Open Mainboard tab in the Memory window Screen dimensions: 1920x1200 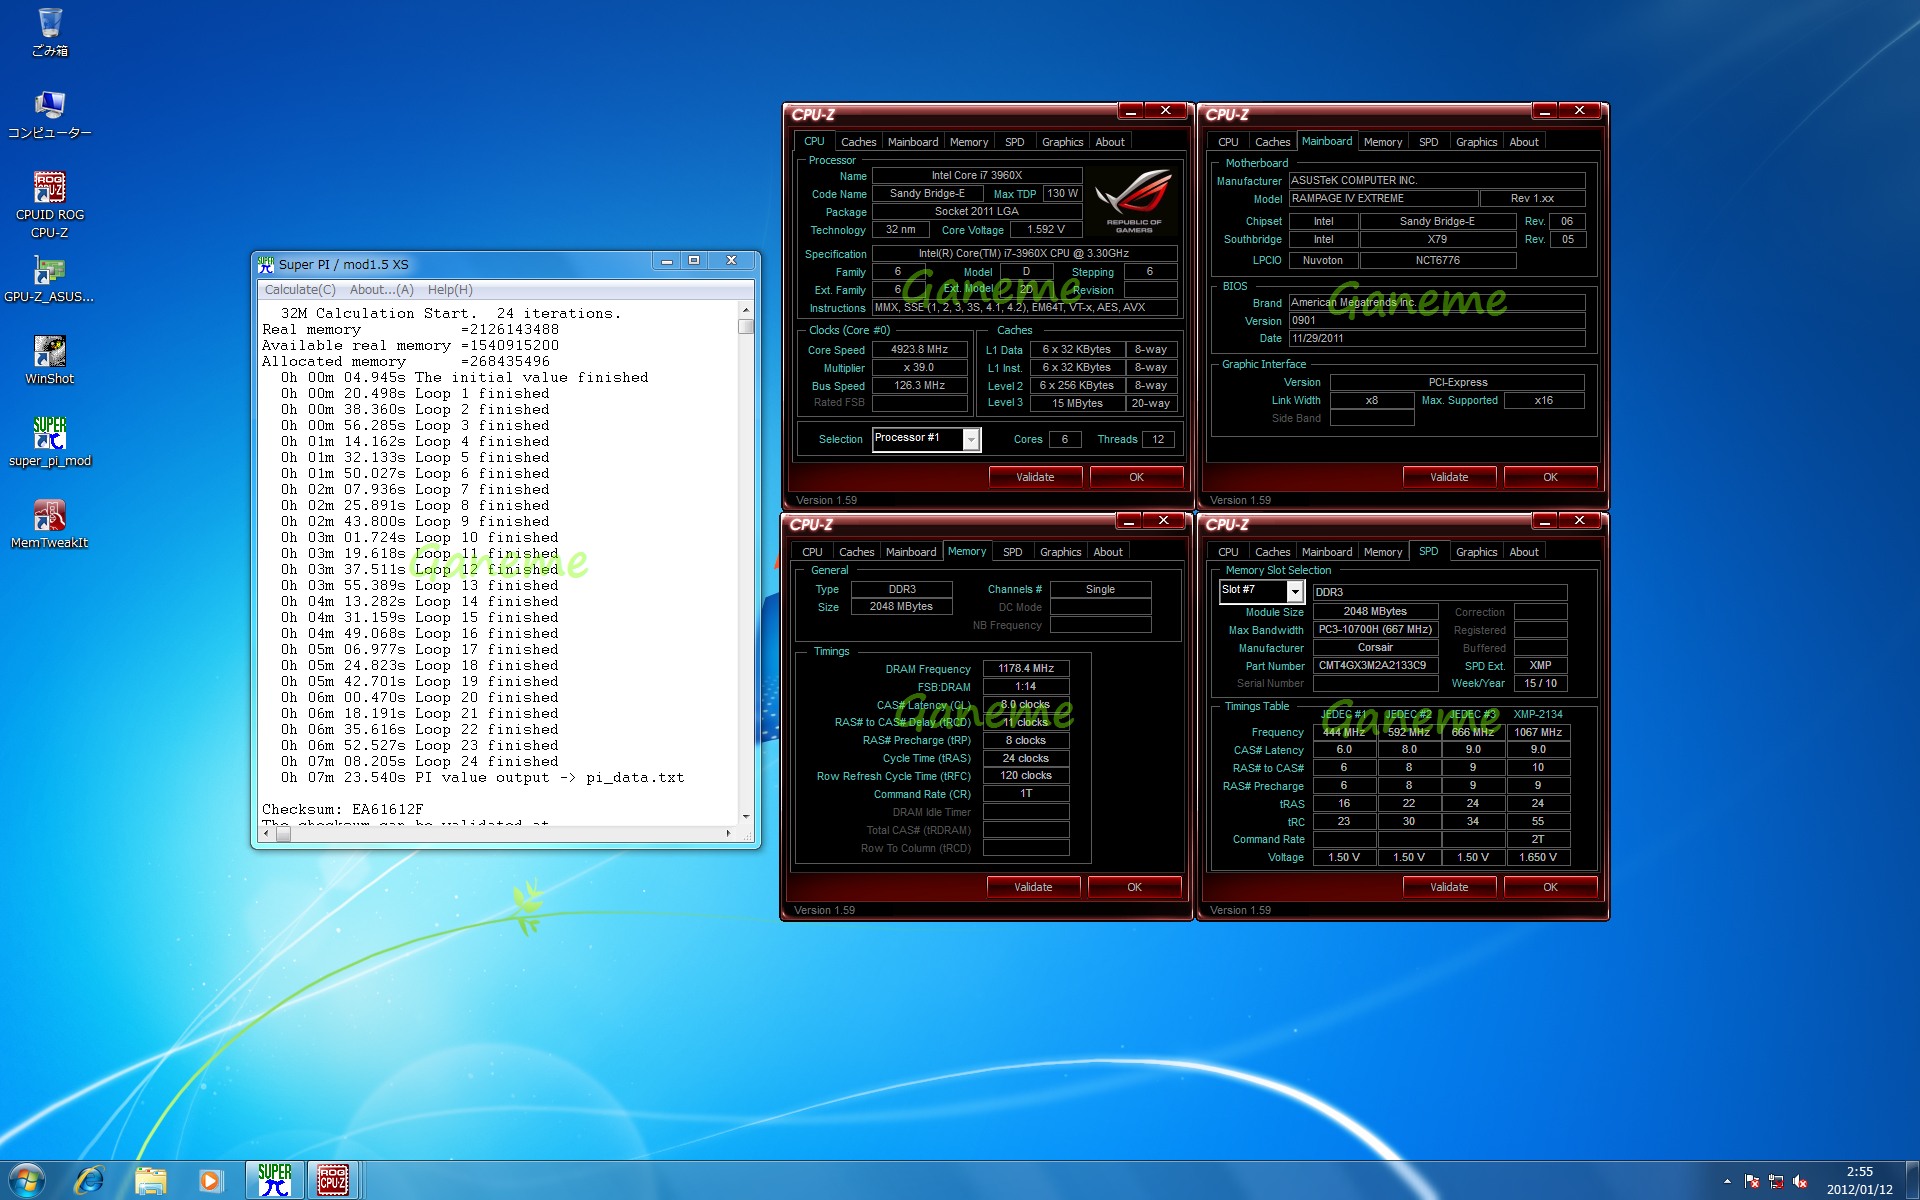[911, 552]
